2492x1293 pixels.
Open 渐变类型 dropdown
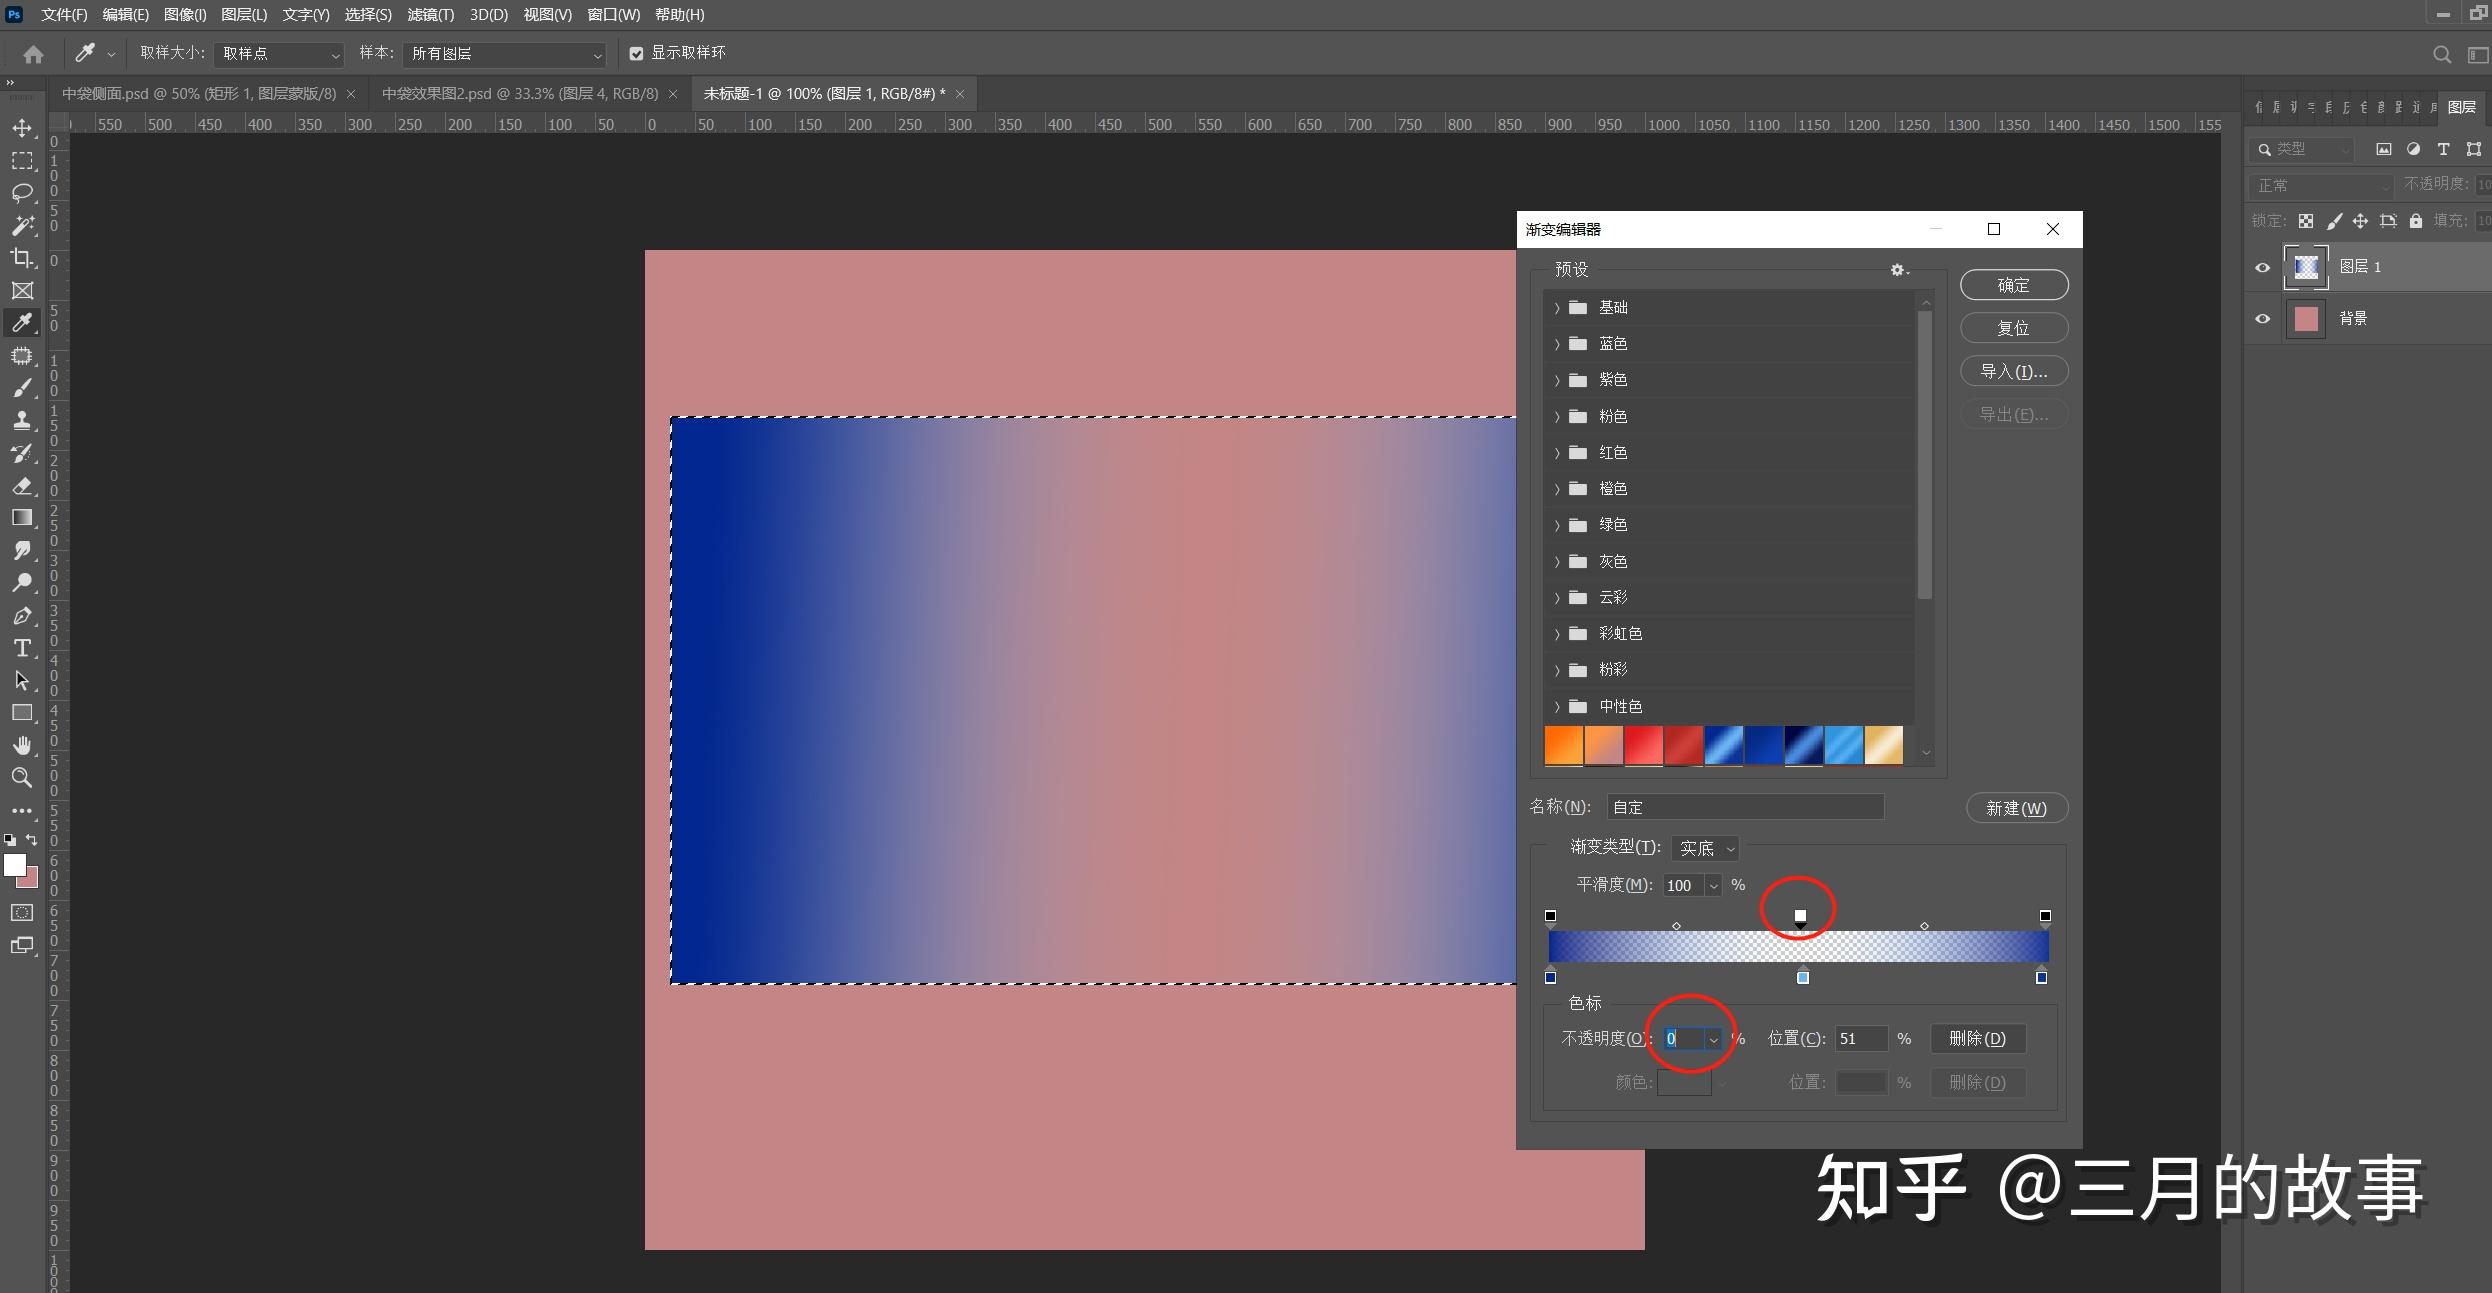tap(1705, 848)
